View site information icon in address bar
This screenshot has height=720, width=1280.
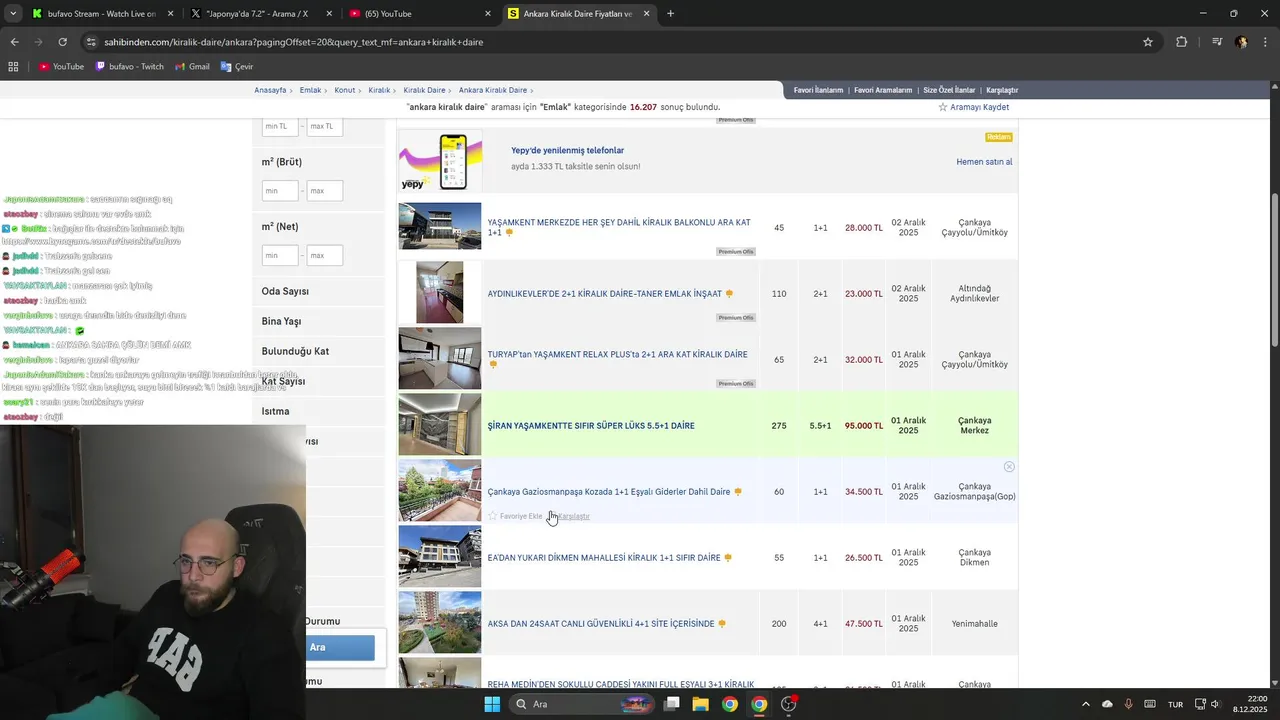click(91, 42)
